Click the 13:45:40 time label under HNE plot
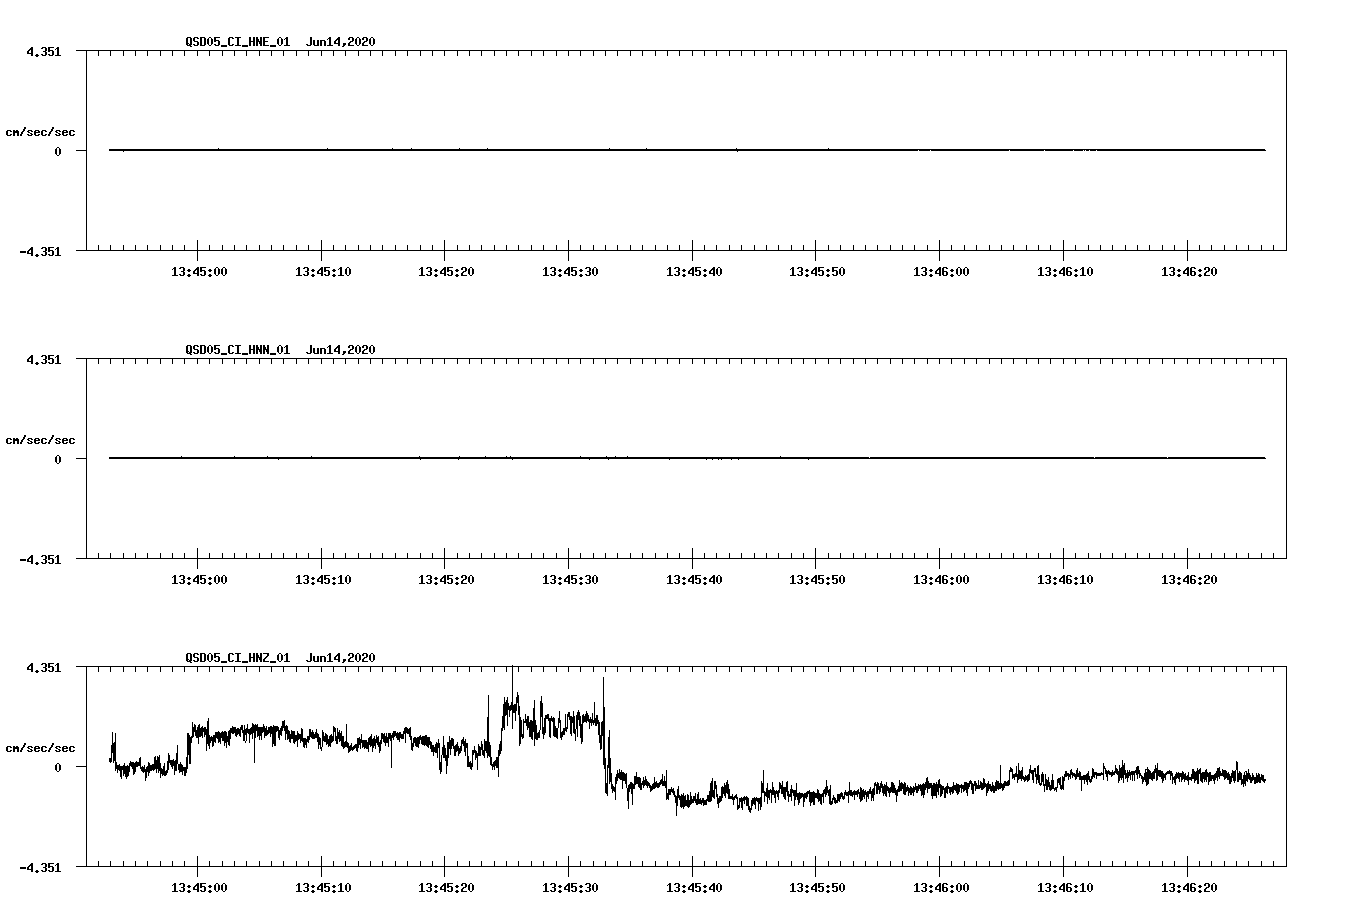Screen dimensions: 1358x924 tap(693, 272)
